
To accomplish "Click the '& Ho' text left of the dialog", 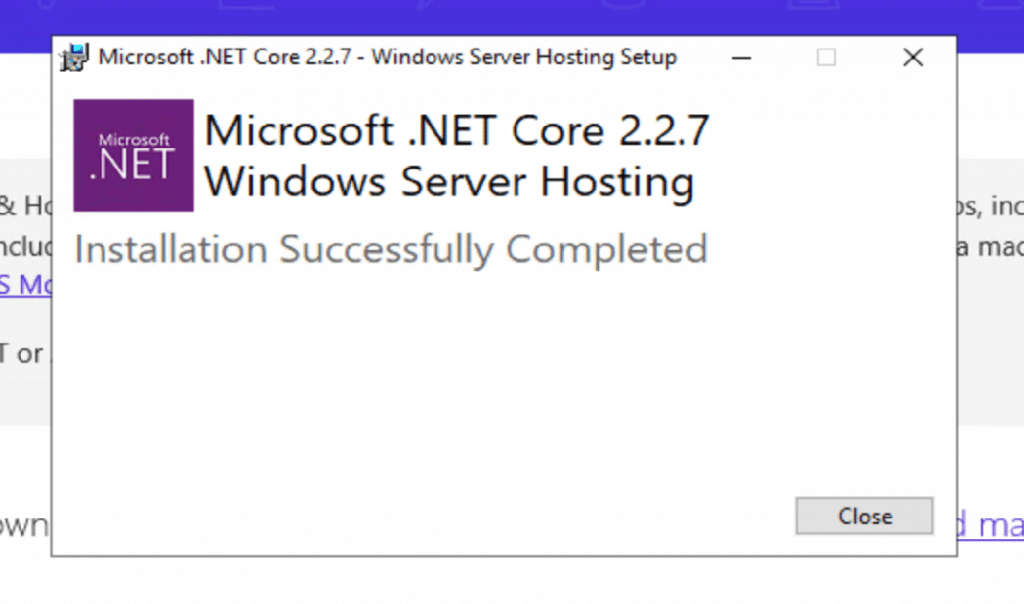I will 25,206.
